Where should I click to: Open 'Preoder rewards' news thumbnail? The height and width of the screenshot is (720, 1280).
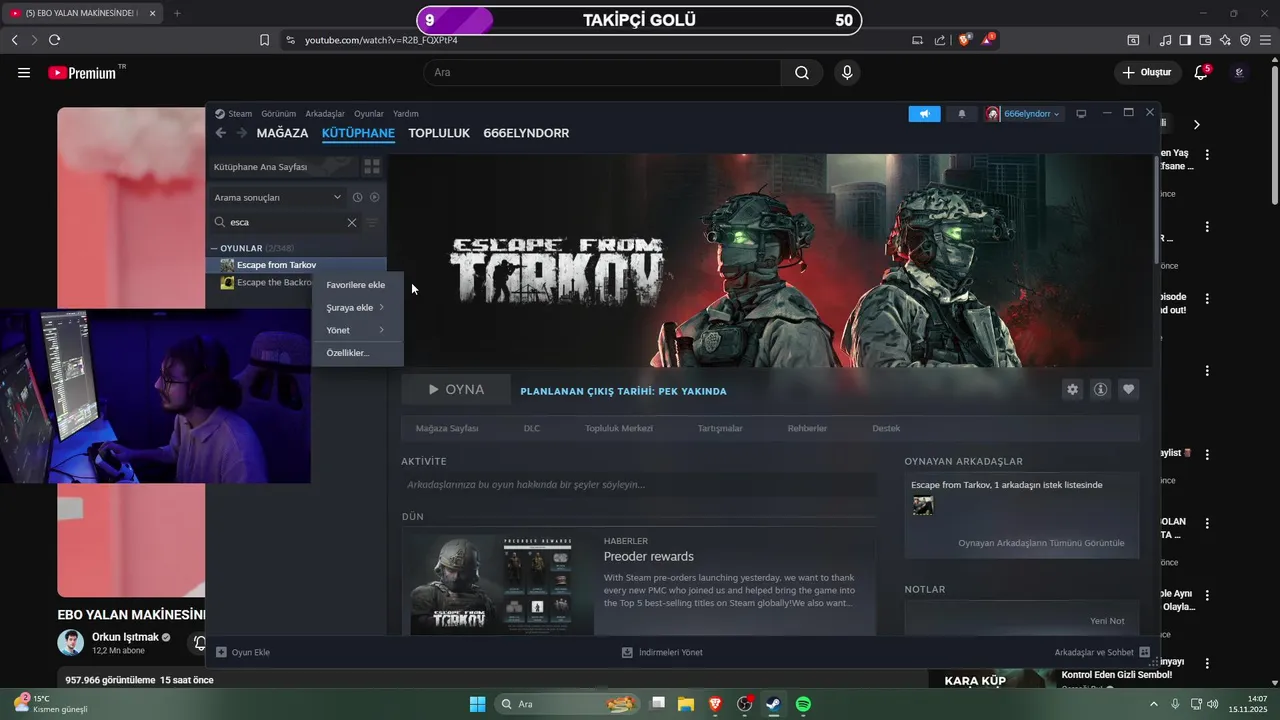pos(497,584)
